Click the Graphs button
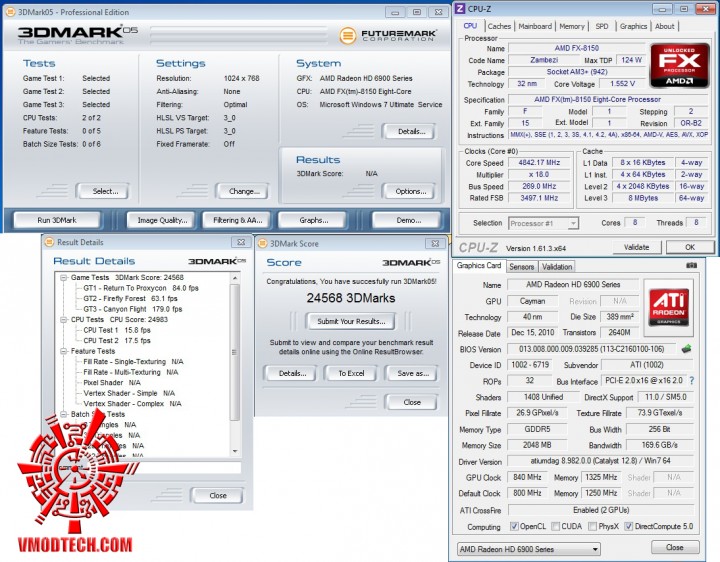 313,220
